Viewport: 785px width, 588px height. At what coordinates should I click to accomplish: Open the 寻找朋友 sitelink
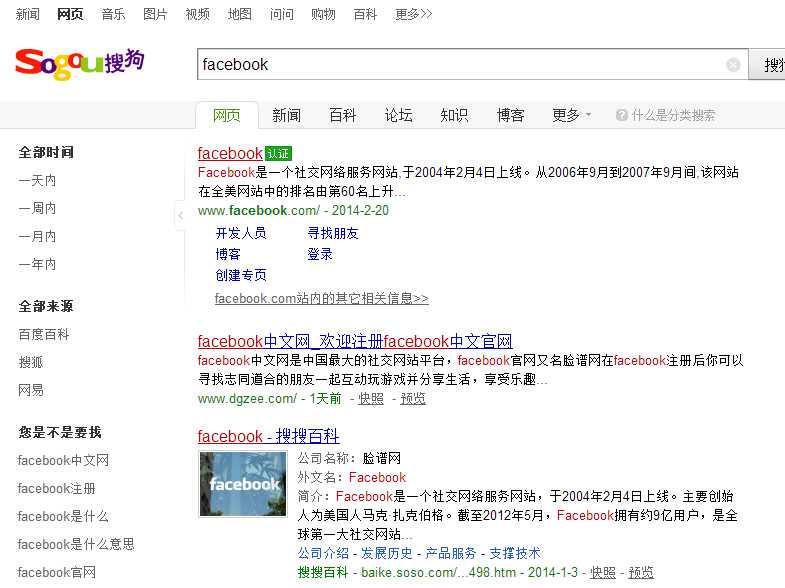(x=333, y=233)
